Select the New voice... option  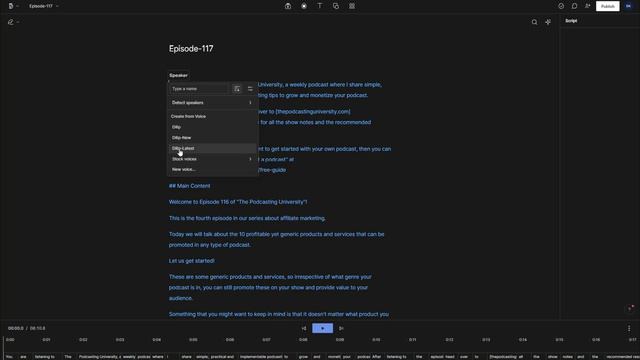click(212, 169)
